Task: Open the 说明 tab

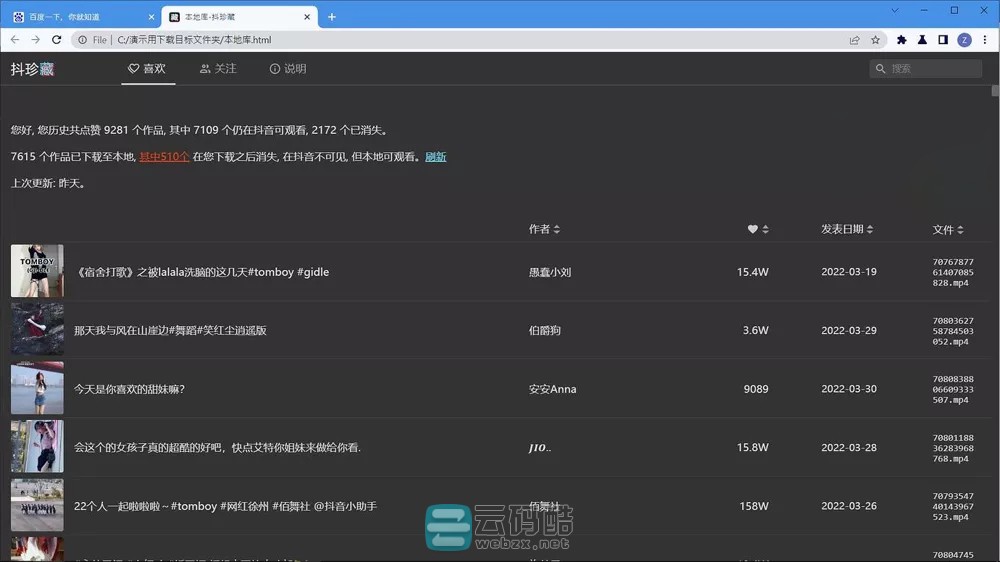Action: click(x=288, y=69)
